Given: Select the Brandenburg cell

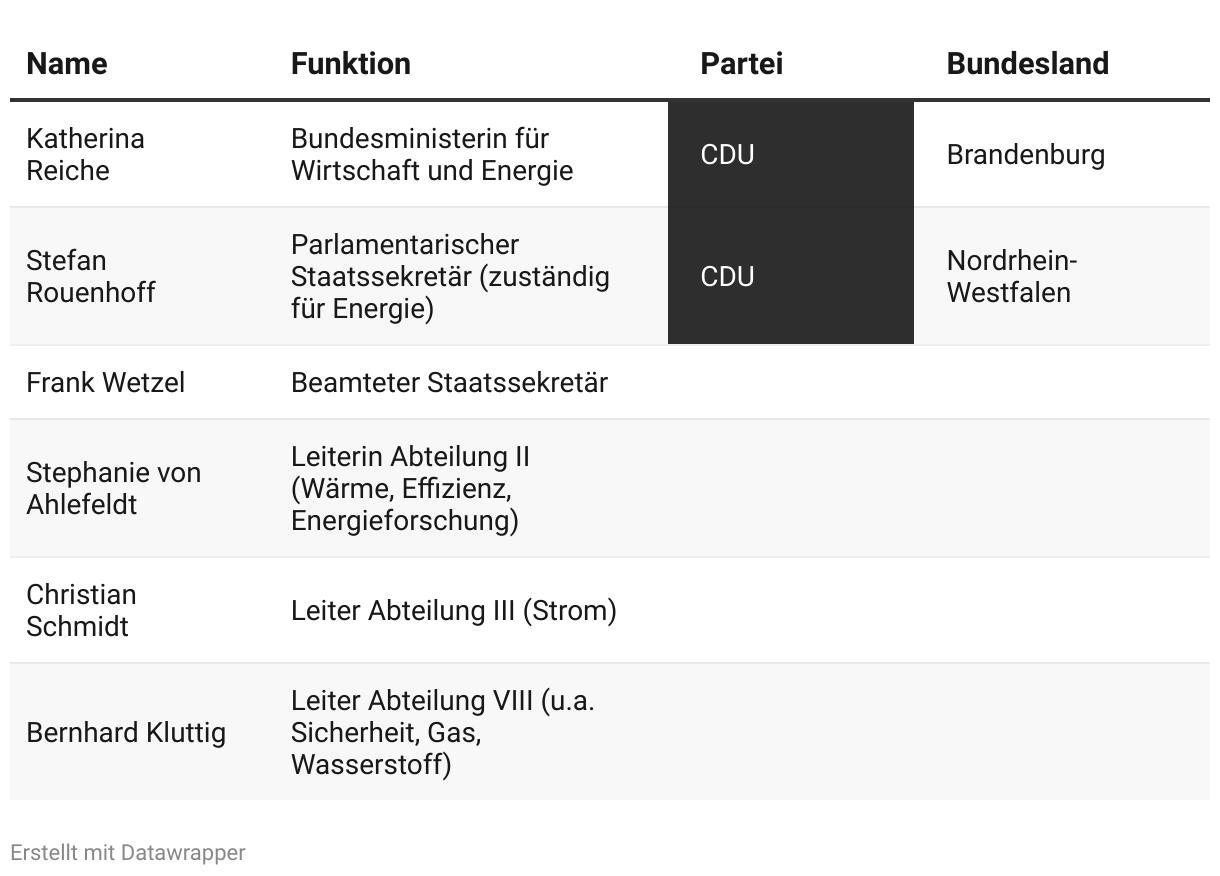Looking at the screenshot, I should pyautogui.click(x=1062, y=154).
